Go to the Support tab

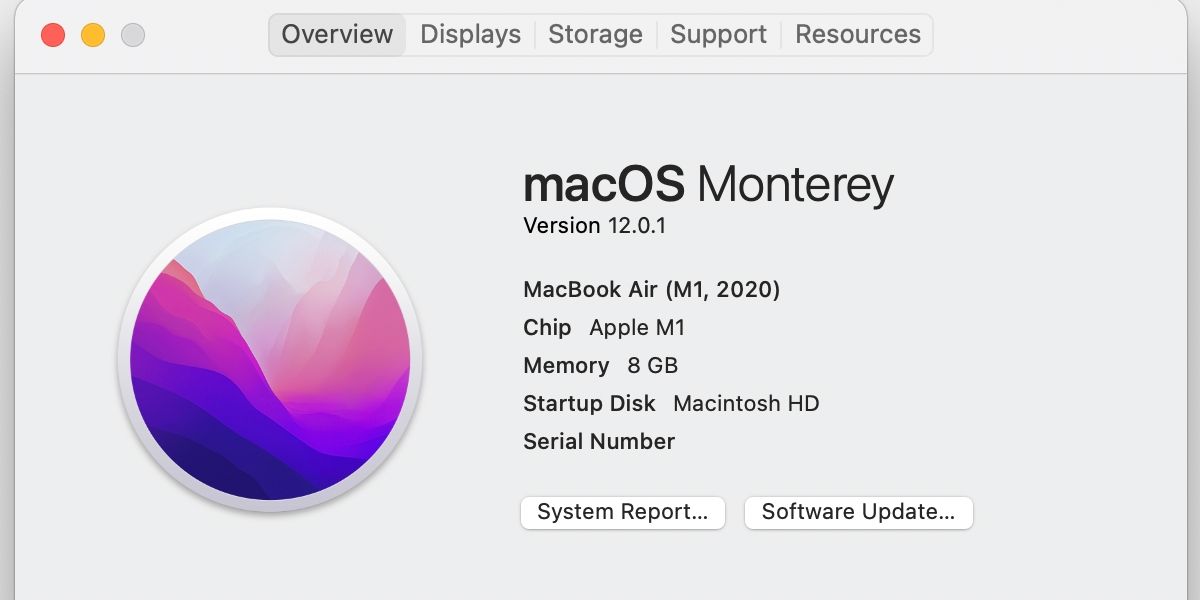tap(718, 35)
